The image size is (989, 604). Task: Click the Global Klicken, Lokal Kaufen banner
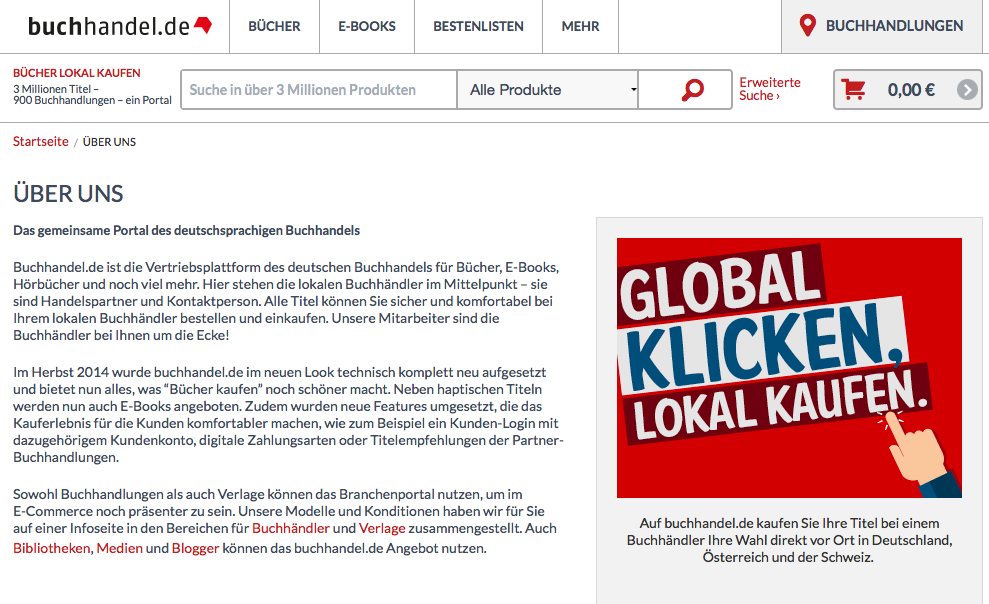click(x=789, y=367)
